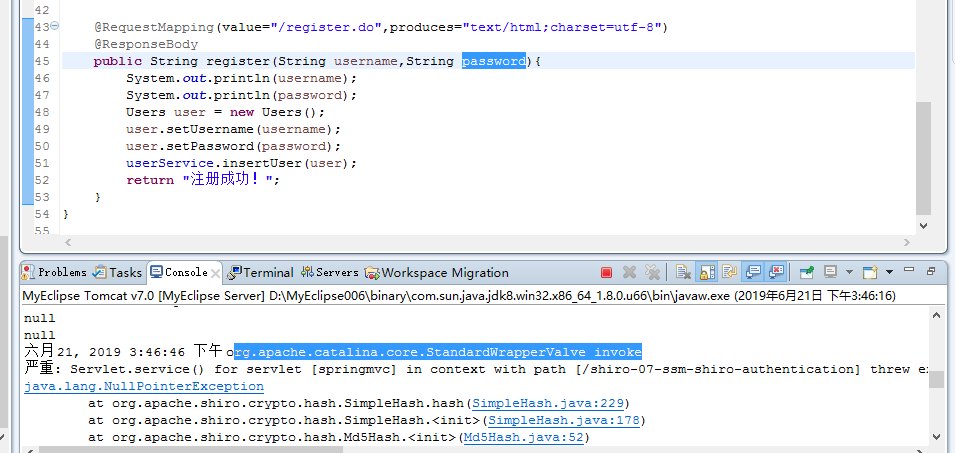This screenshot has width=955, height=453.
Task: Open the Md5Hash.java:52 stack trace link
Action: 524,437
